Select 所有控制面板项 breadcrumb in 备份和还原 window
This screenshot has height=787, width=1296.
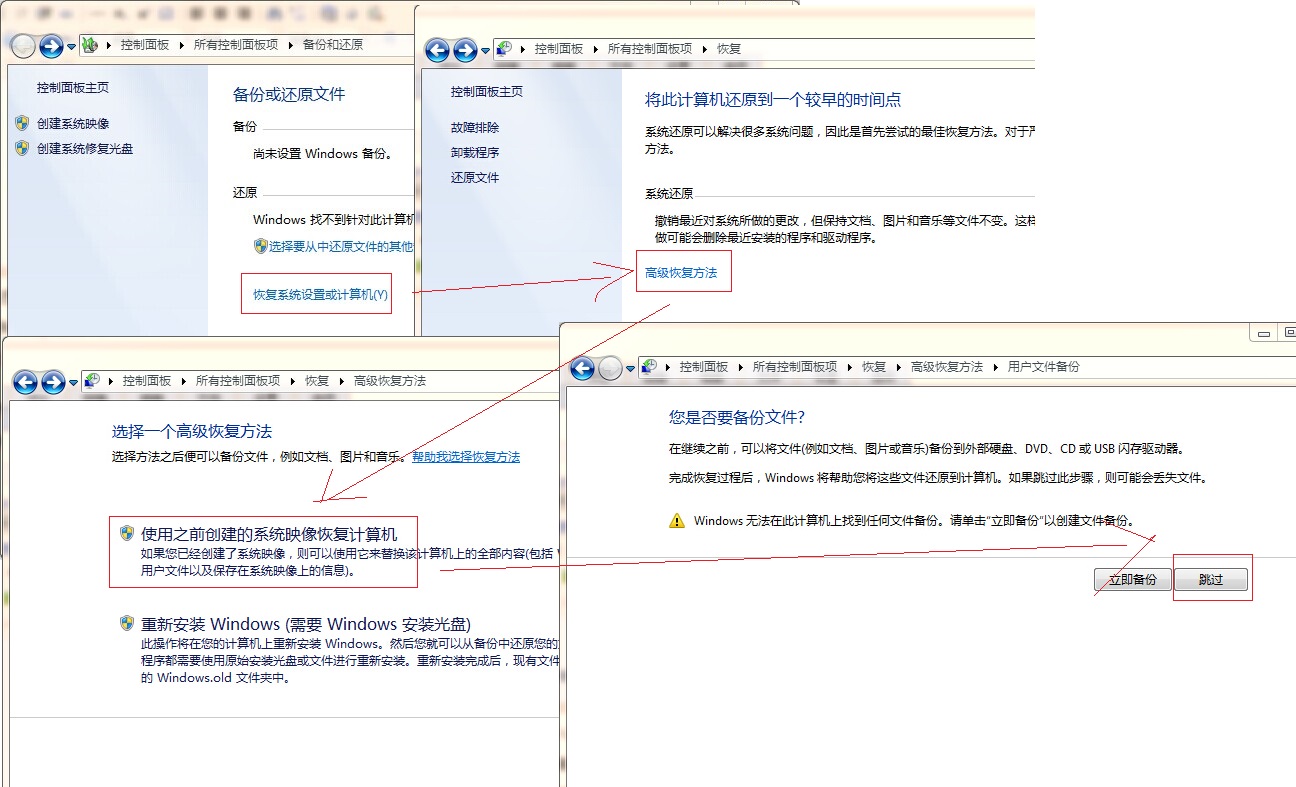[x=236, y=45]
